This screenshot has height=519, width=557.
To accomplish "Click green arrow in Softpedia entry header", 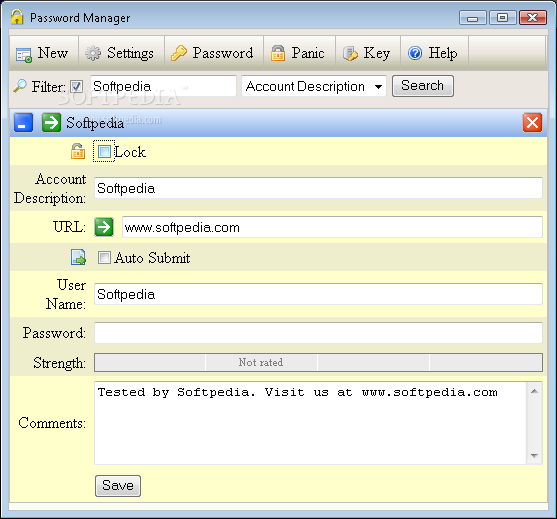I will 51,123.
